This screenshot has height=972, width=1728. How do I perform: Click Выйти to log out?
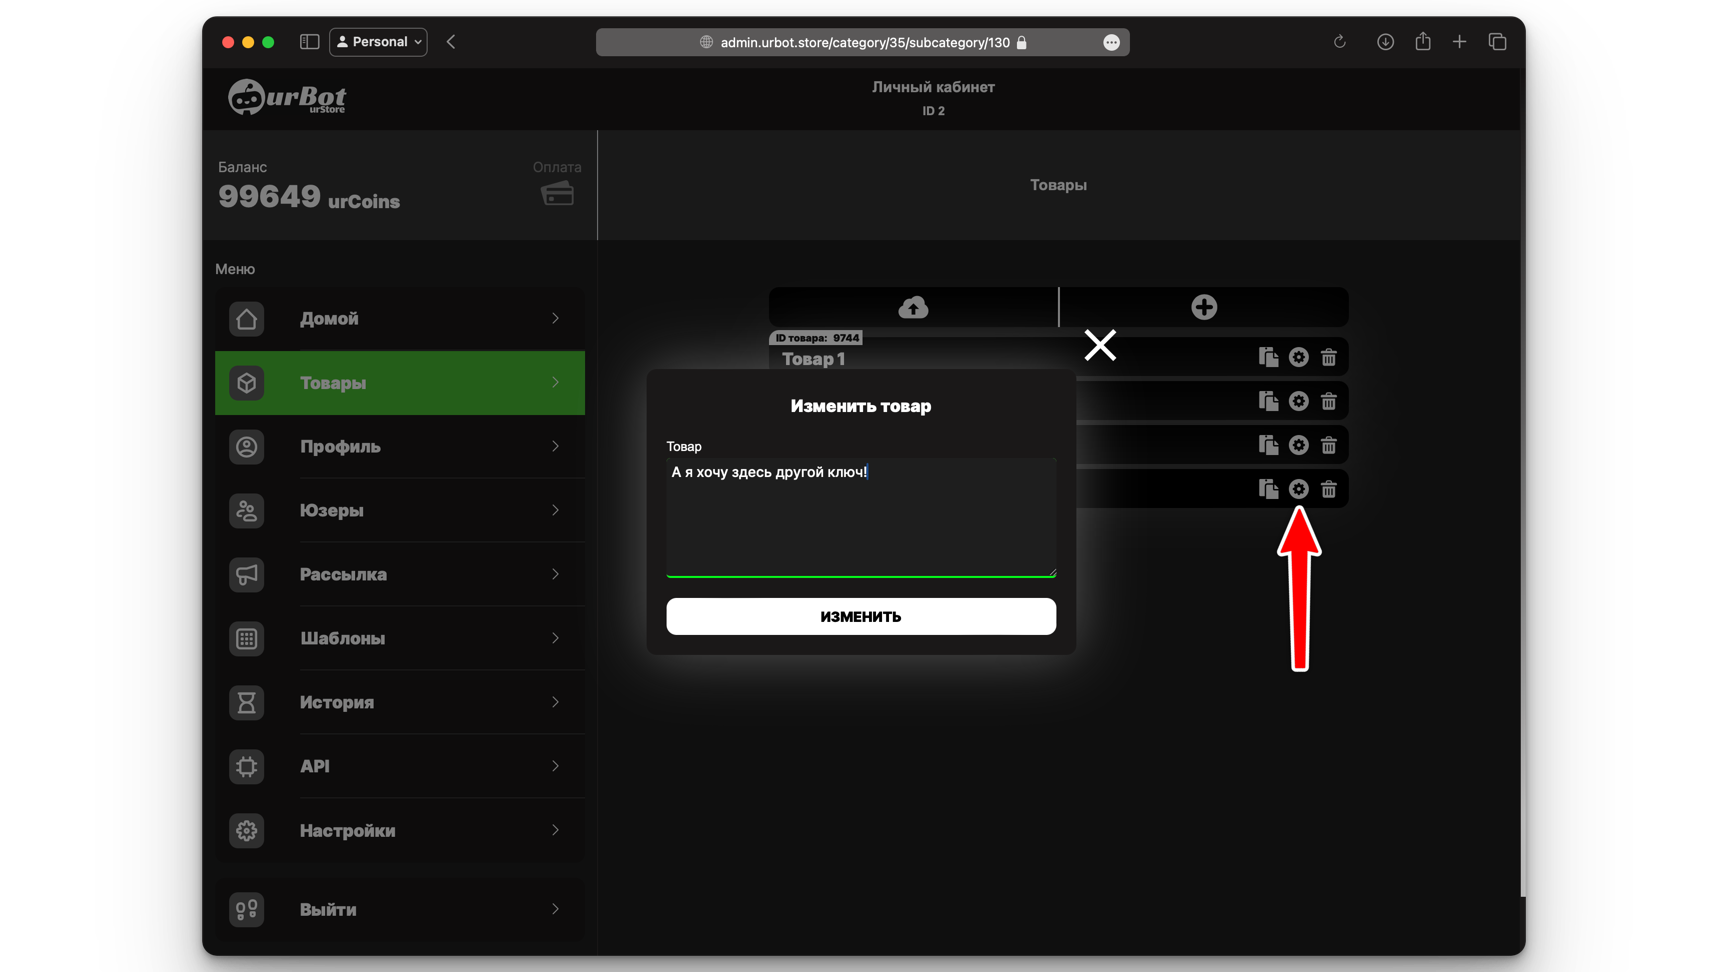click(x=400, y=910)
